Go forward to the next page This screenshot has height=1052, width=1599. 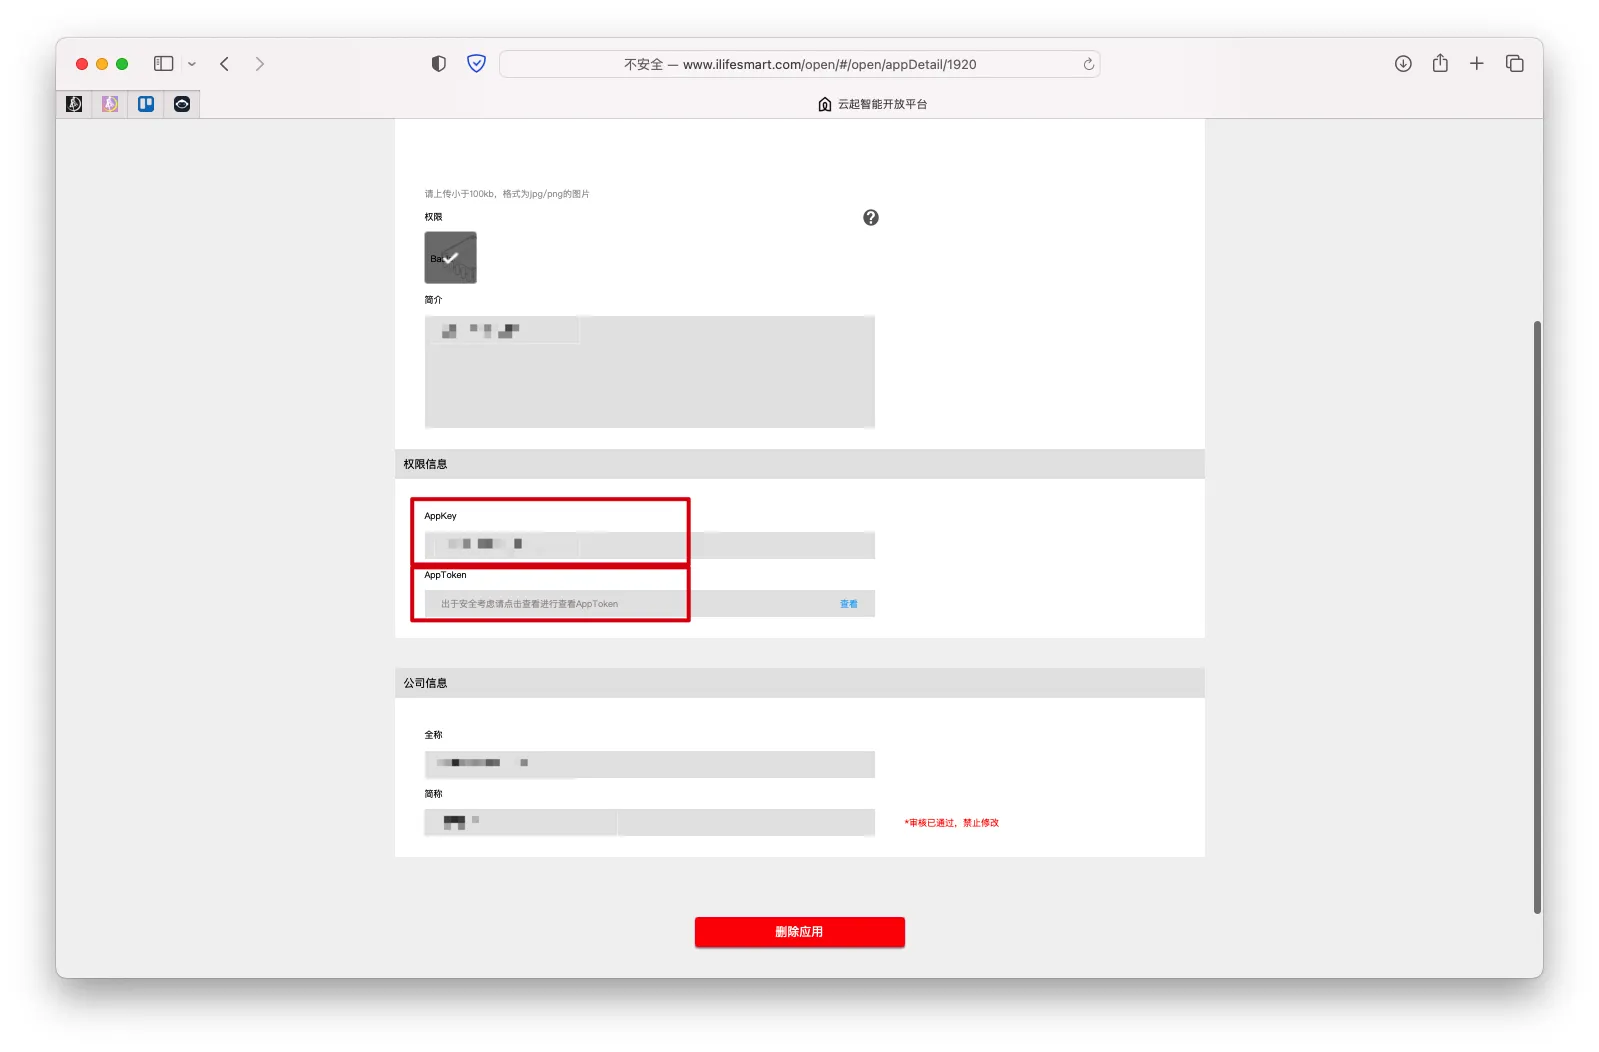coord(260,64)
